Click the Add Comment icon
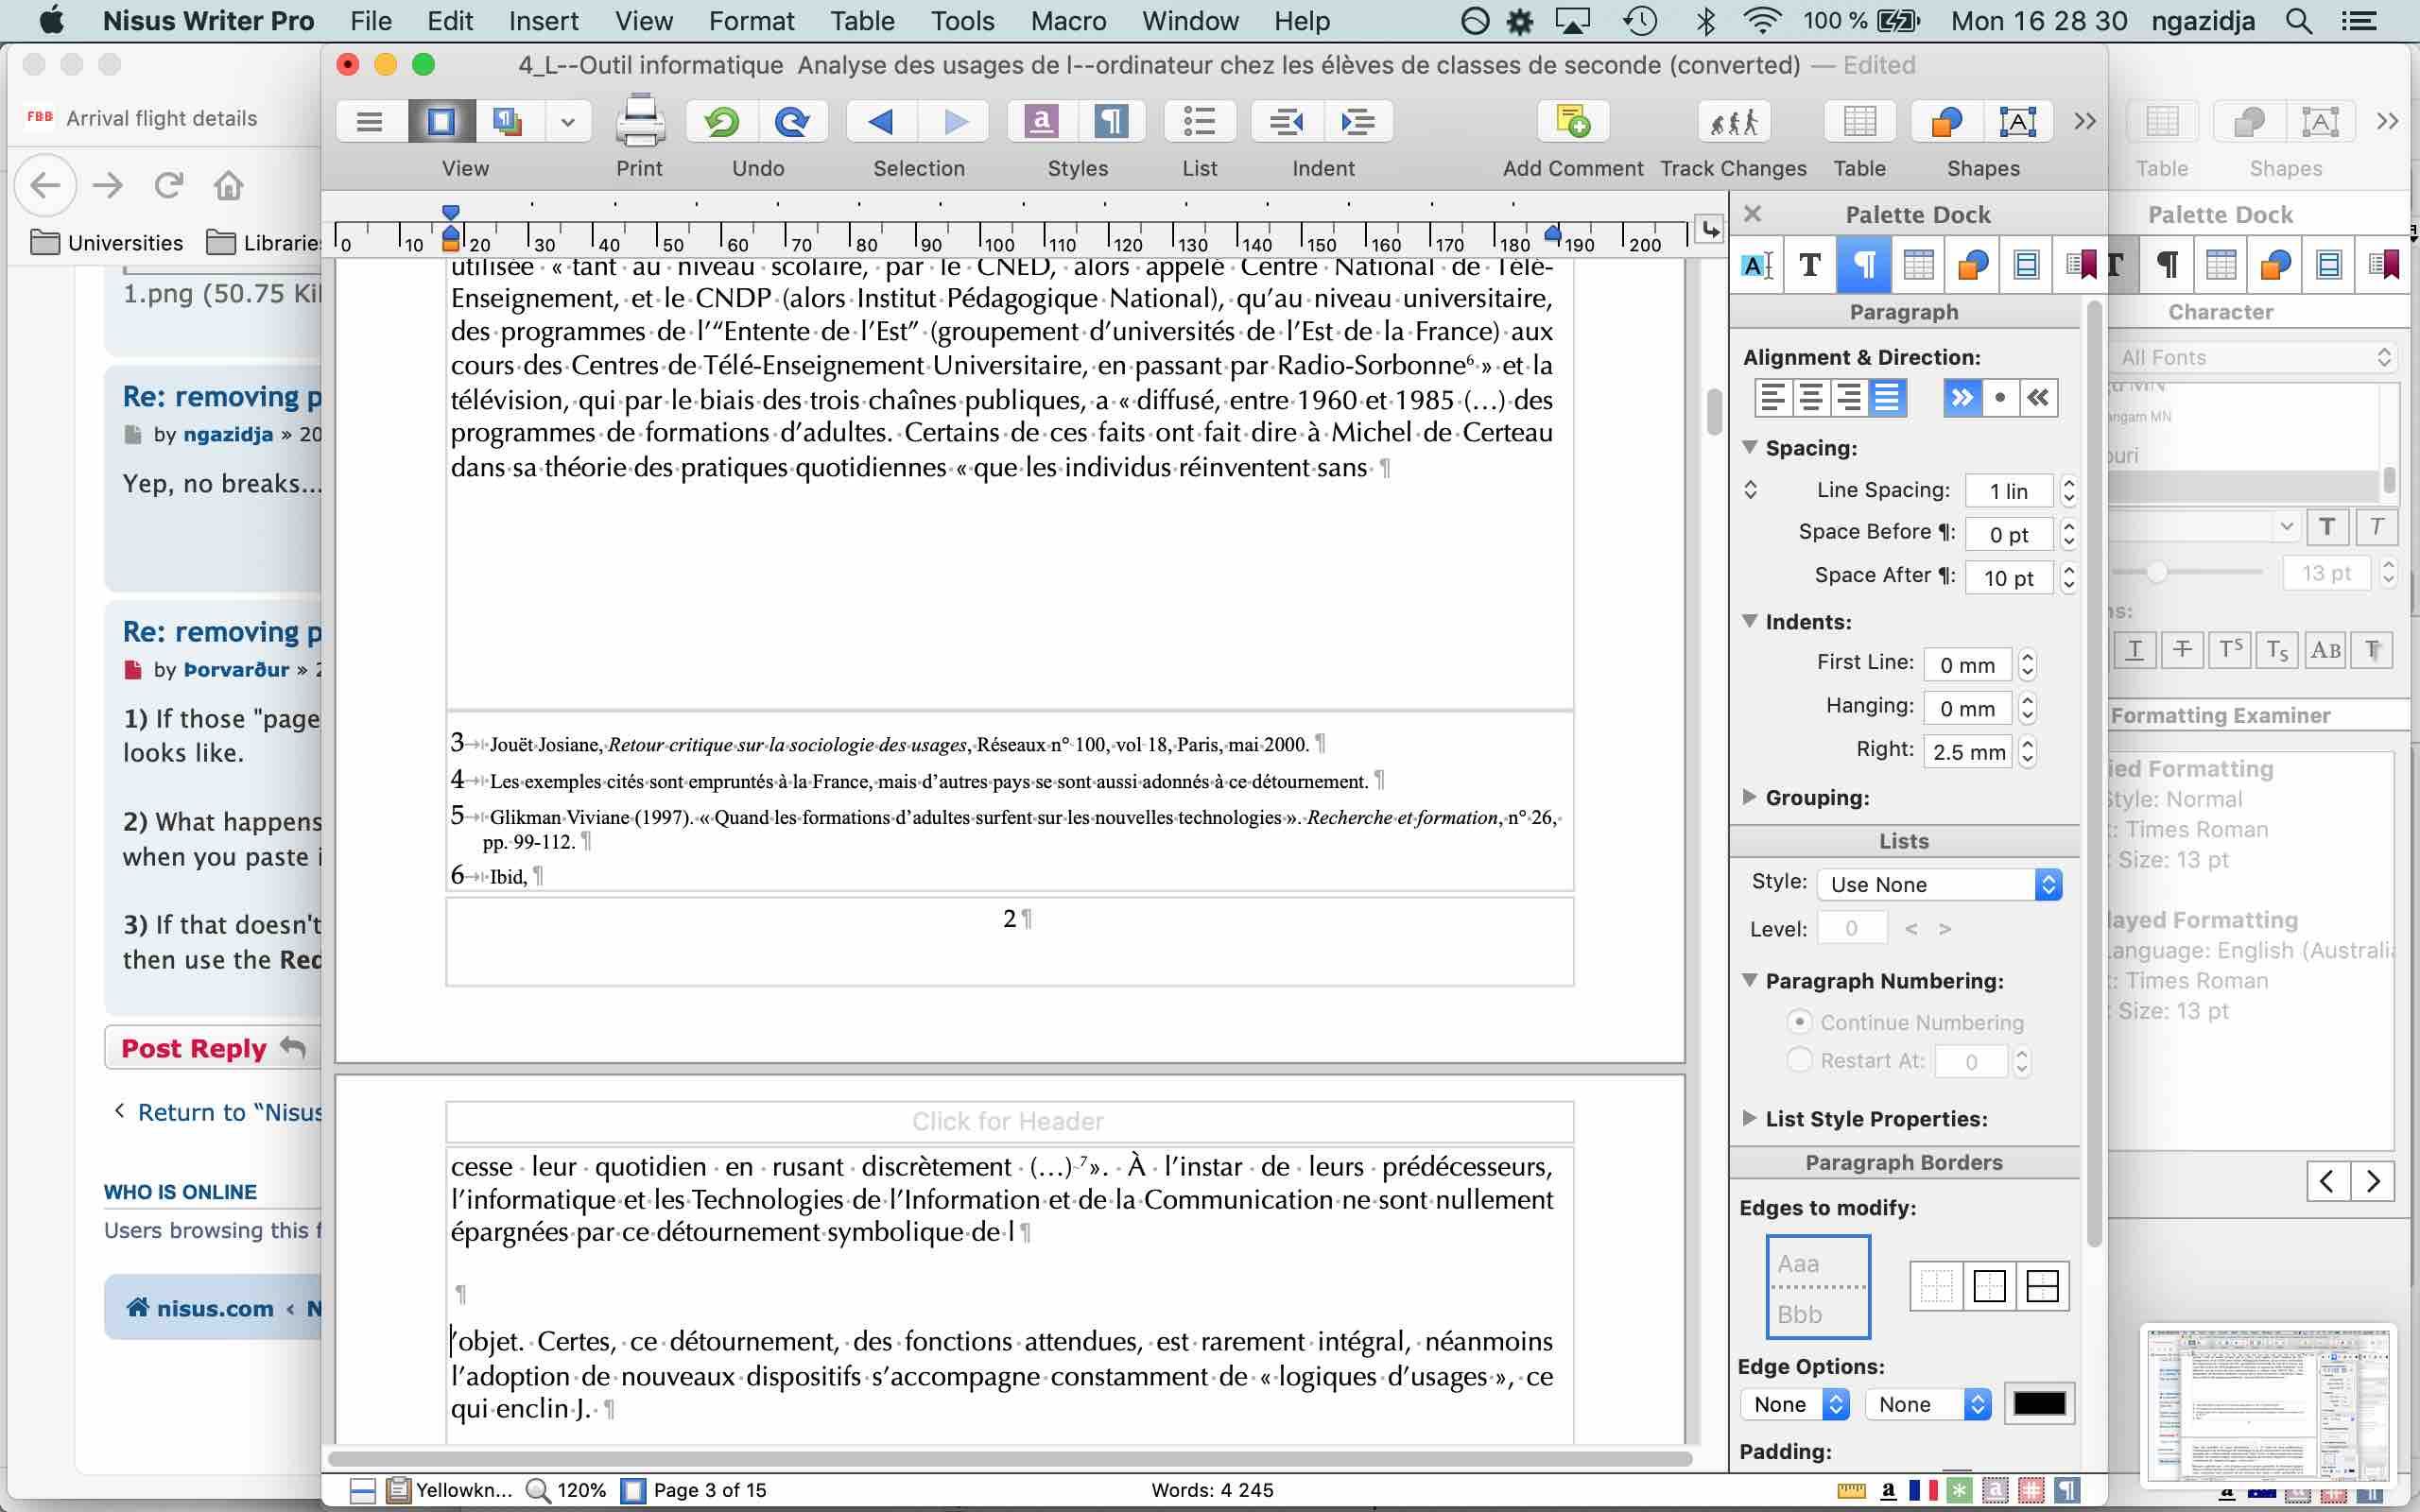 (x=1573, y=121)
